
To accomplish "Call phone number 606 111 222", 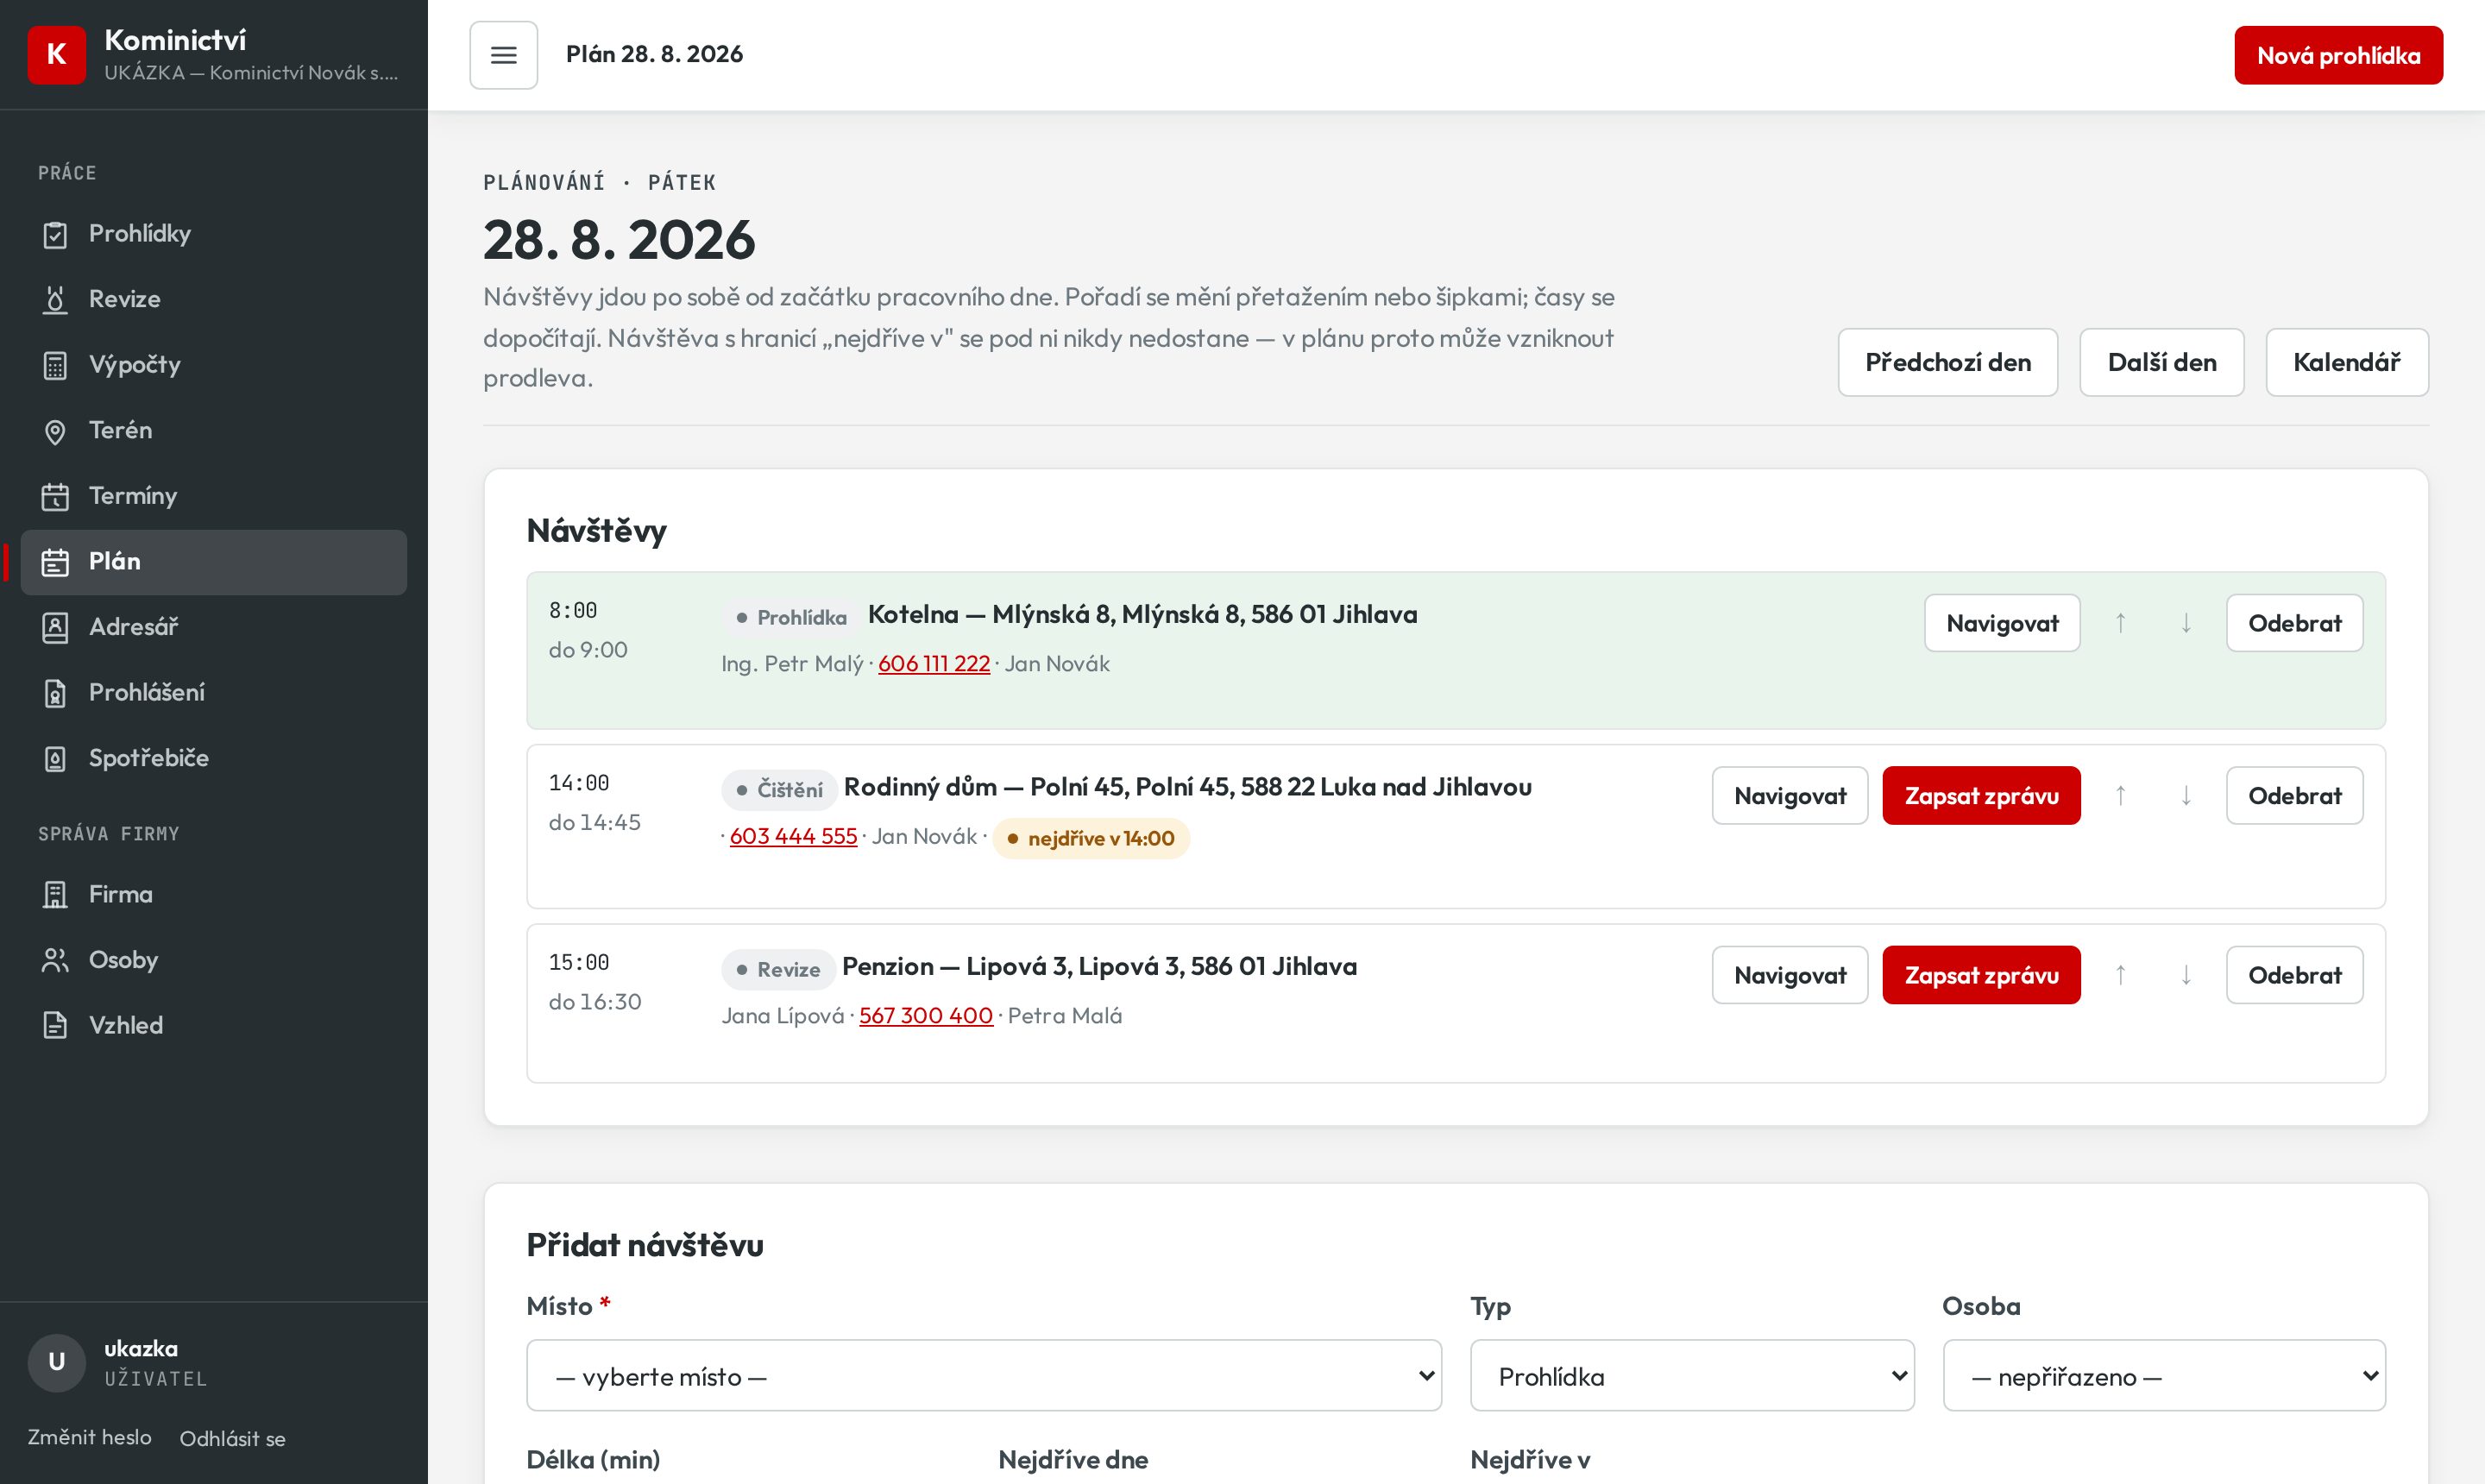I will coord(934,664).
